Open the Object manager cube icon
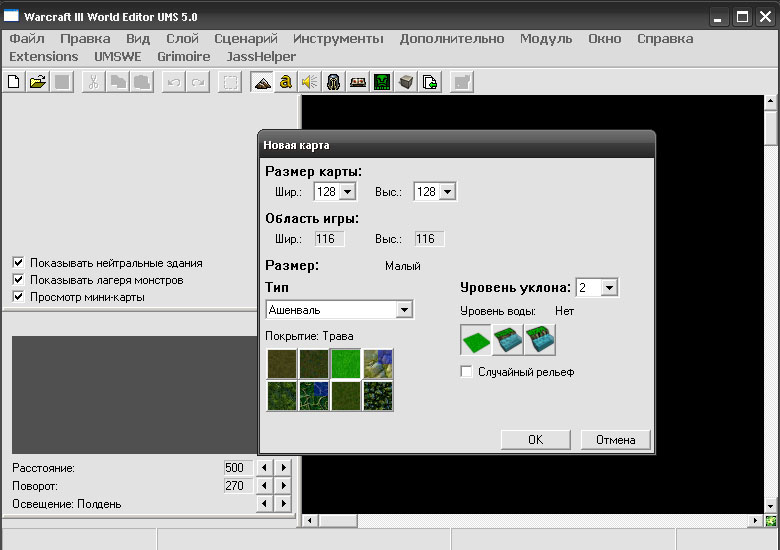The width and height of the screenshot is (780, 550). pos(406,82)
